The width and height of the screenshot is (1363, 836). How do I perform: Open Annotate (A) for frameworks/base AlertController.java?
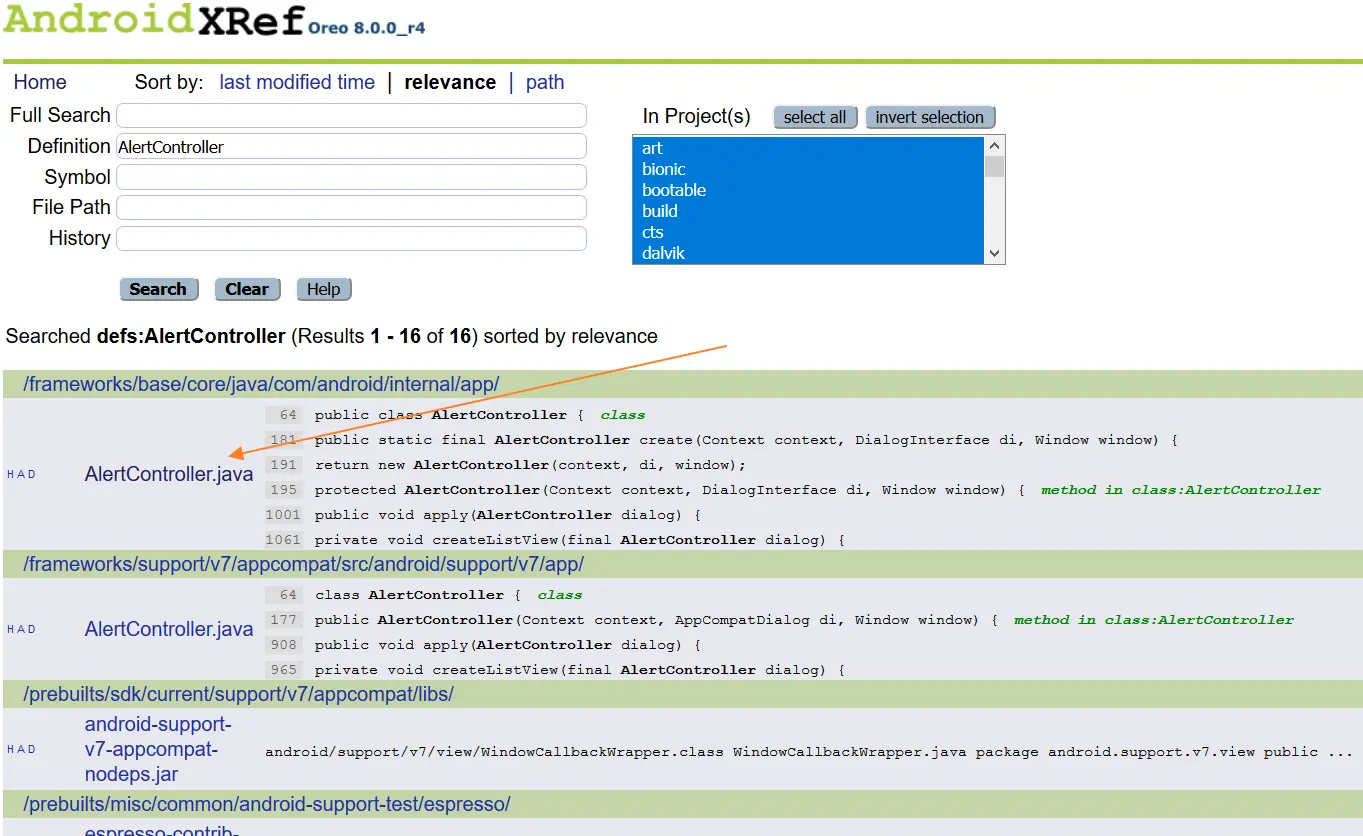coord(21,474)
